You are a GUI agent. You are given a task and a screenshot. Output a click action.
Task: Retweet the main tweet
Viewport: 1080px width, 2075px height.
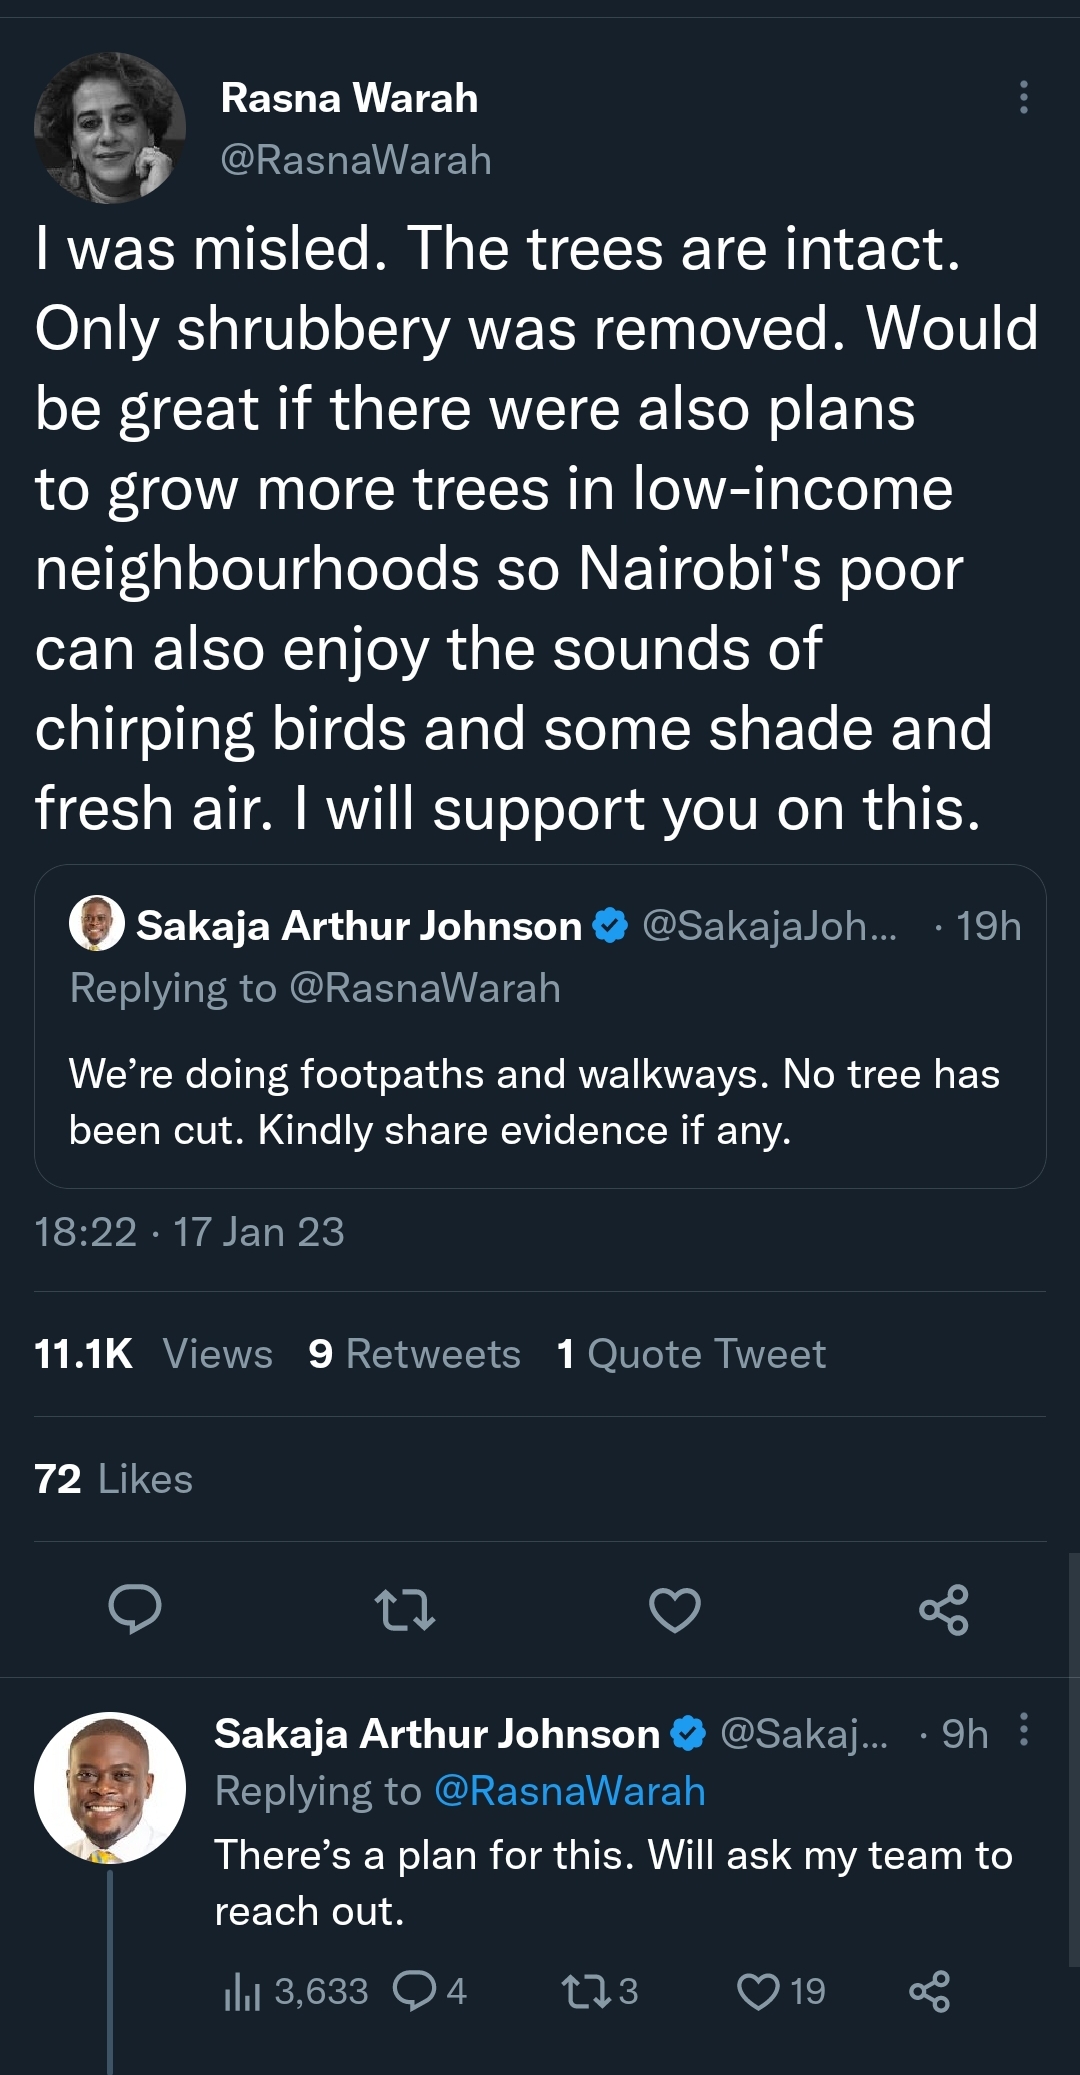pyautogui.click(x=404, y=1610)
